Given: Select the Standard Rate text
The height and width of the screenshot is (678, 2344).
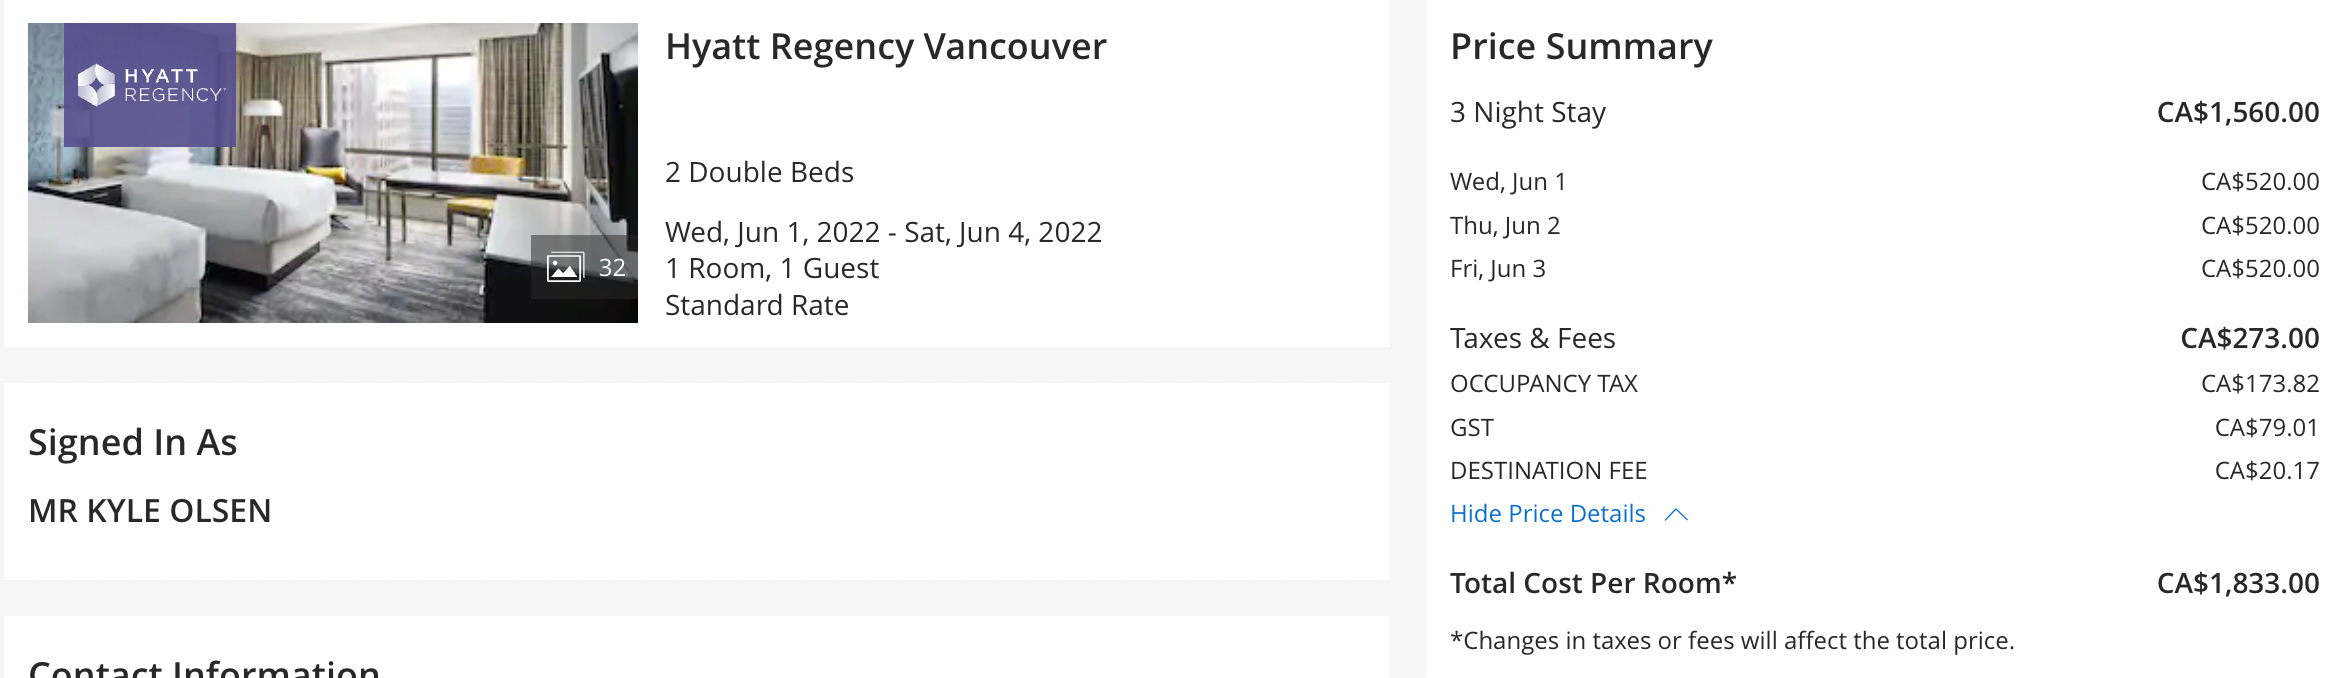Looking at the screenshot, I should tap(757, 305).
